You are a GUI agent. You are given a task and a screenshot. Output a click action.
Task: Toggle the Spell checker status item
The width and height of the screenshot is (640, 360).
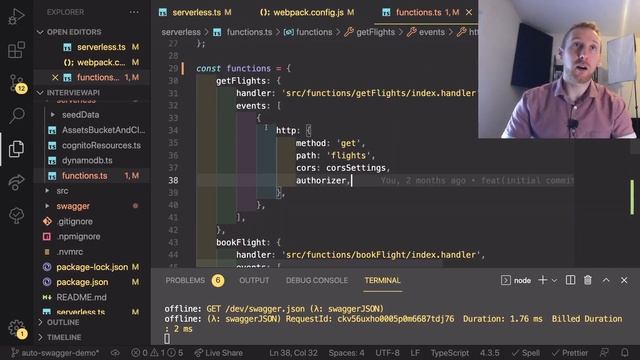point(526,353)
